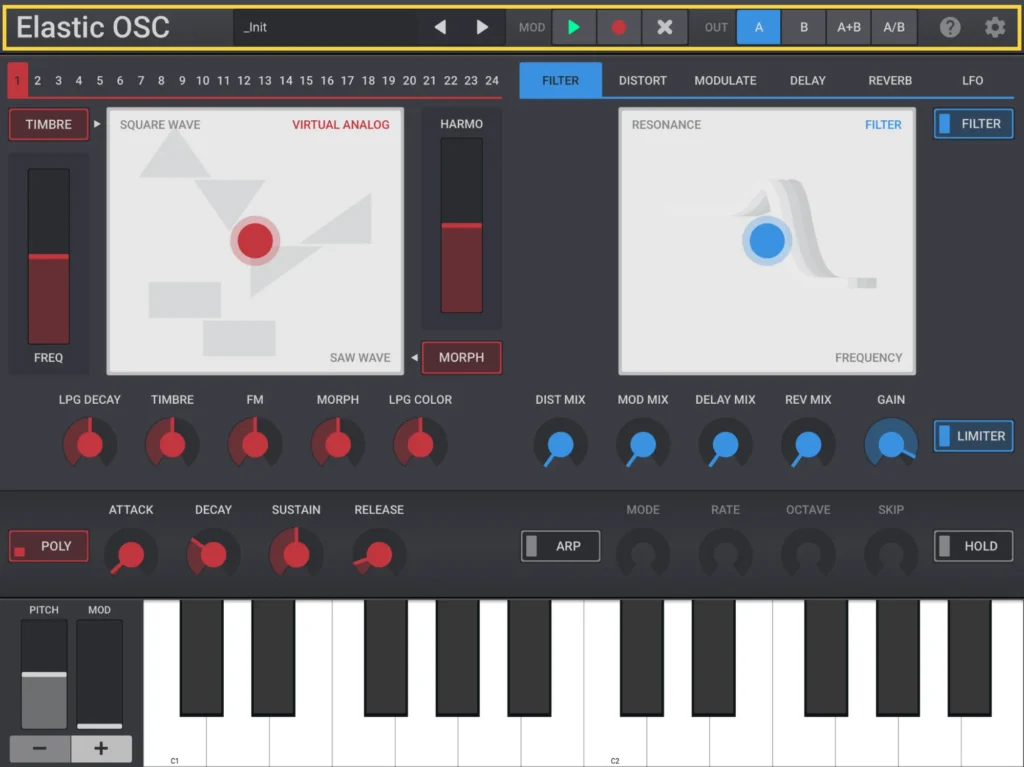The height and width of the screenshot is (767, 1024).
Task: Switch to the DISTORT tab
Action: pyautogui.click(x=643, y=80)
